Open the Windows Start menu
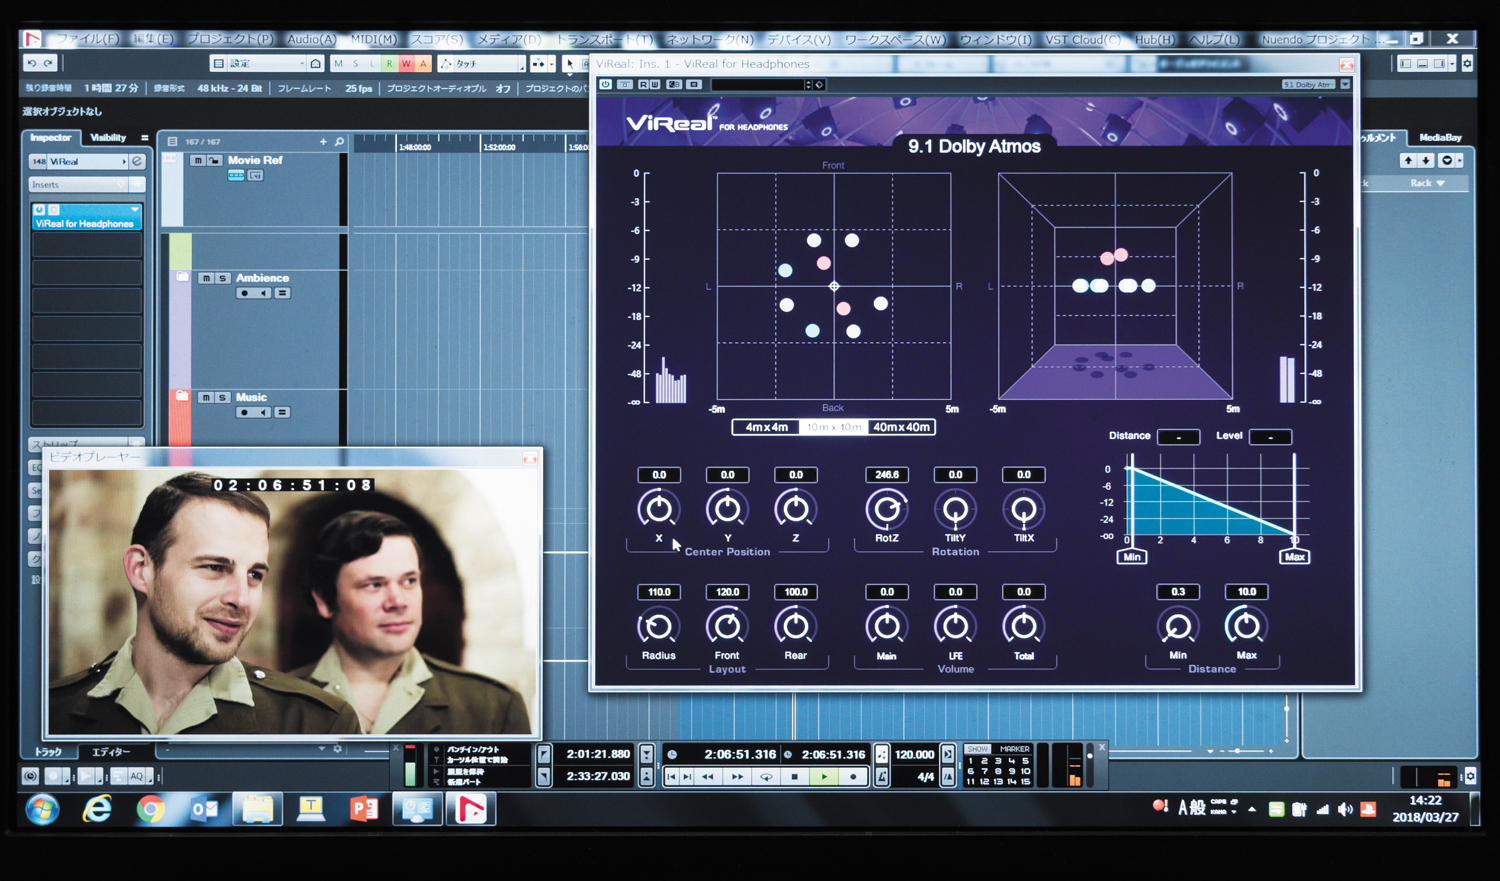 coord(42,809)
